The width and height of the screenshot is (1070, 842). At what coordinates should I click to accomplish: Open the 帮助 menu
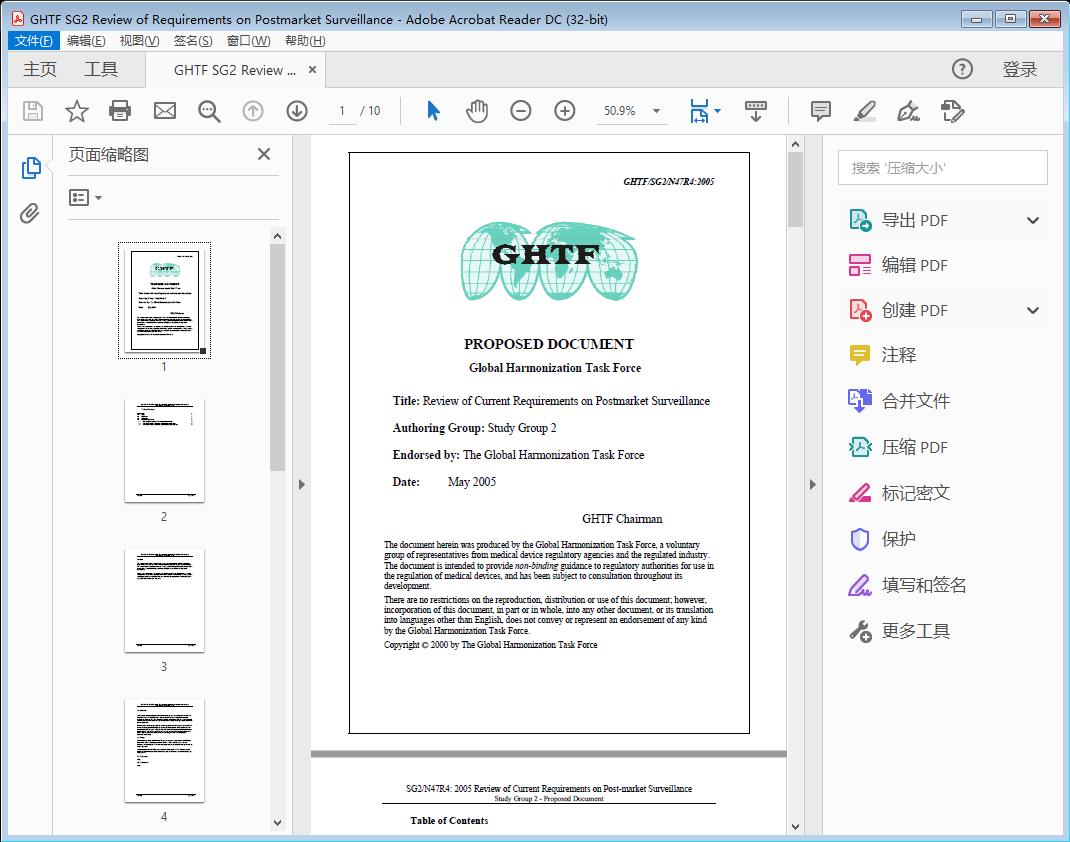click(x=305, y=41)
